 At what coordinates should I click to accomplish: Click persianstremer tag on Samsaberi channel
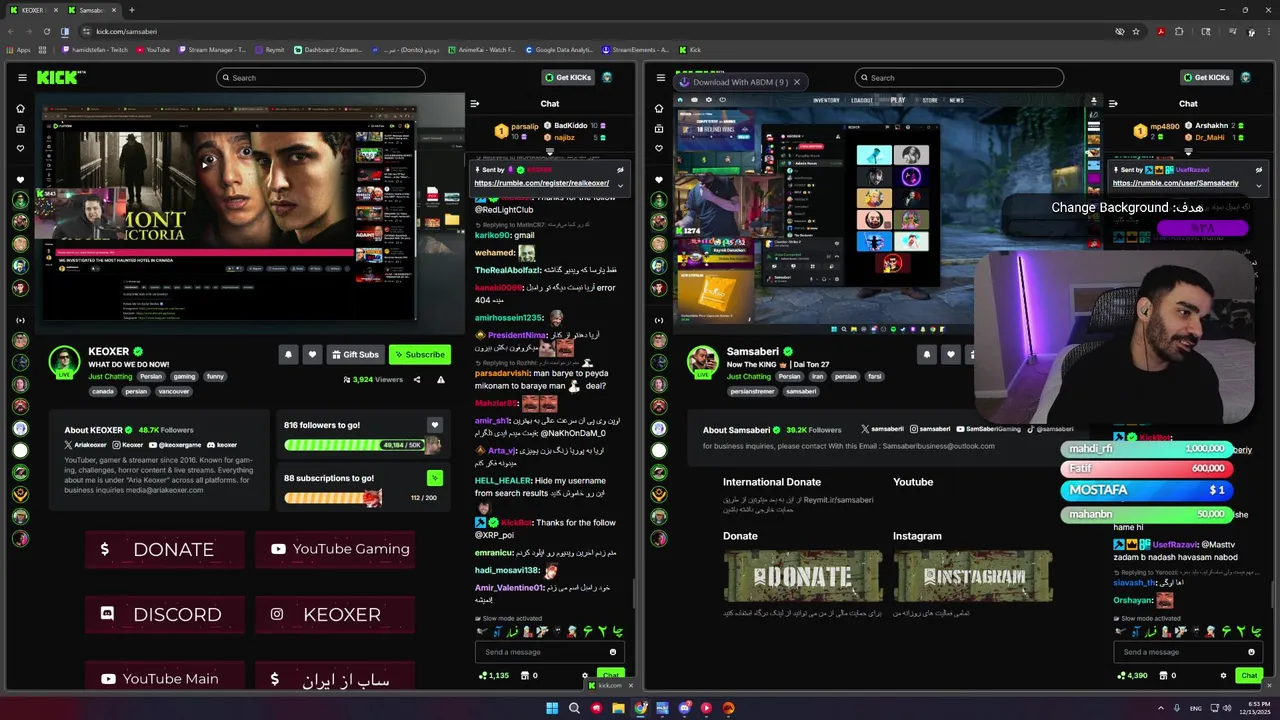pos(751,391)
